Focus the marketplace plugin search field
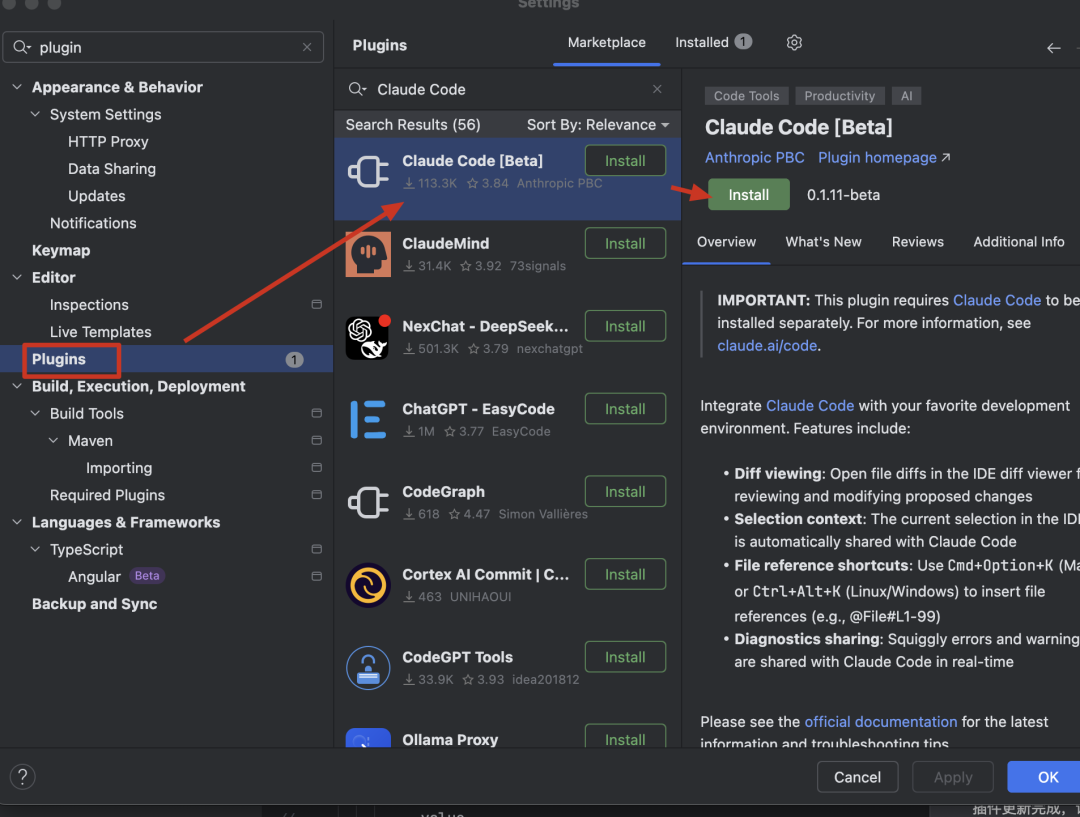Screen dimensions: 1080x817 [507, 90]
